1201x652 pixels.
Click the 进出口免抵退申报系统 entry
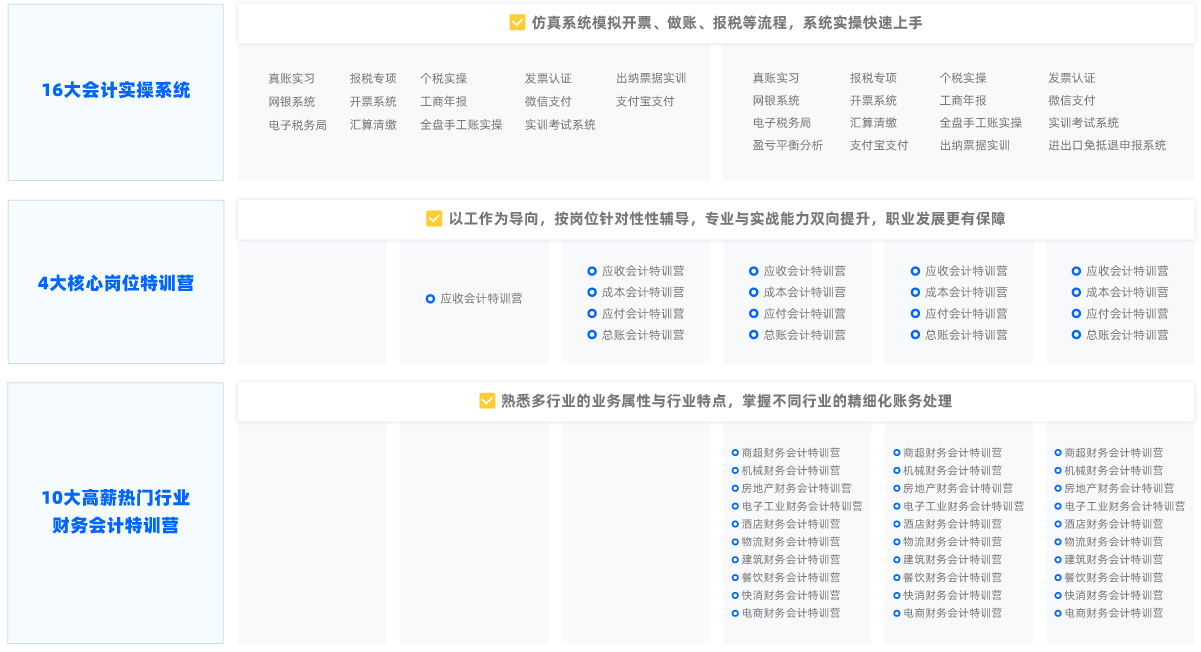click(1107, 145)
